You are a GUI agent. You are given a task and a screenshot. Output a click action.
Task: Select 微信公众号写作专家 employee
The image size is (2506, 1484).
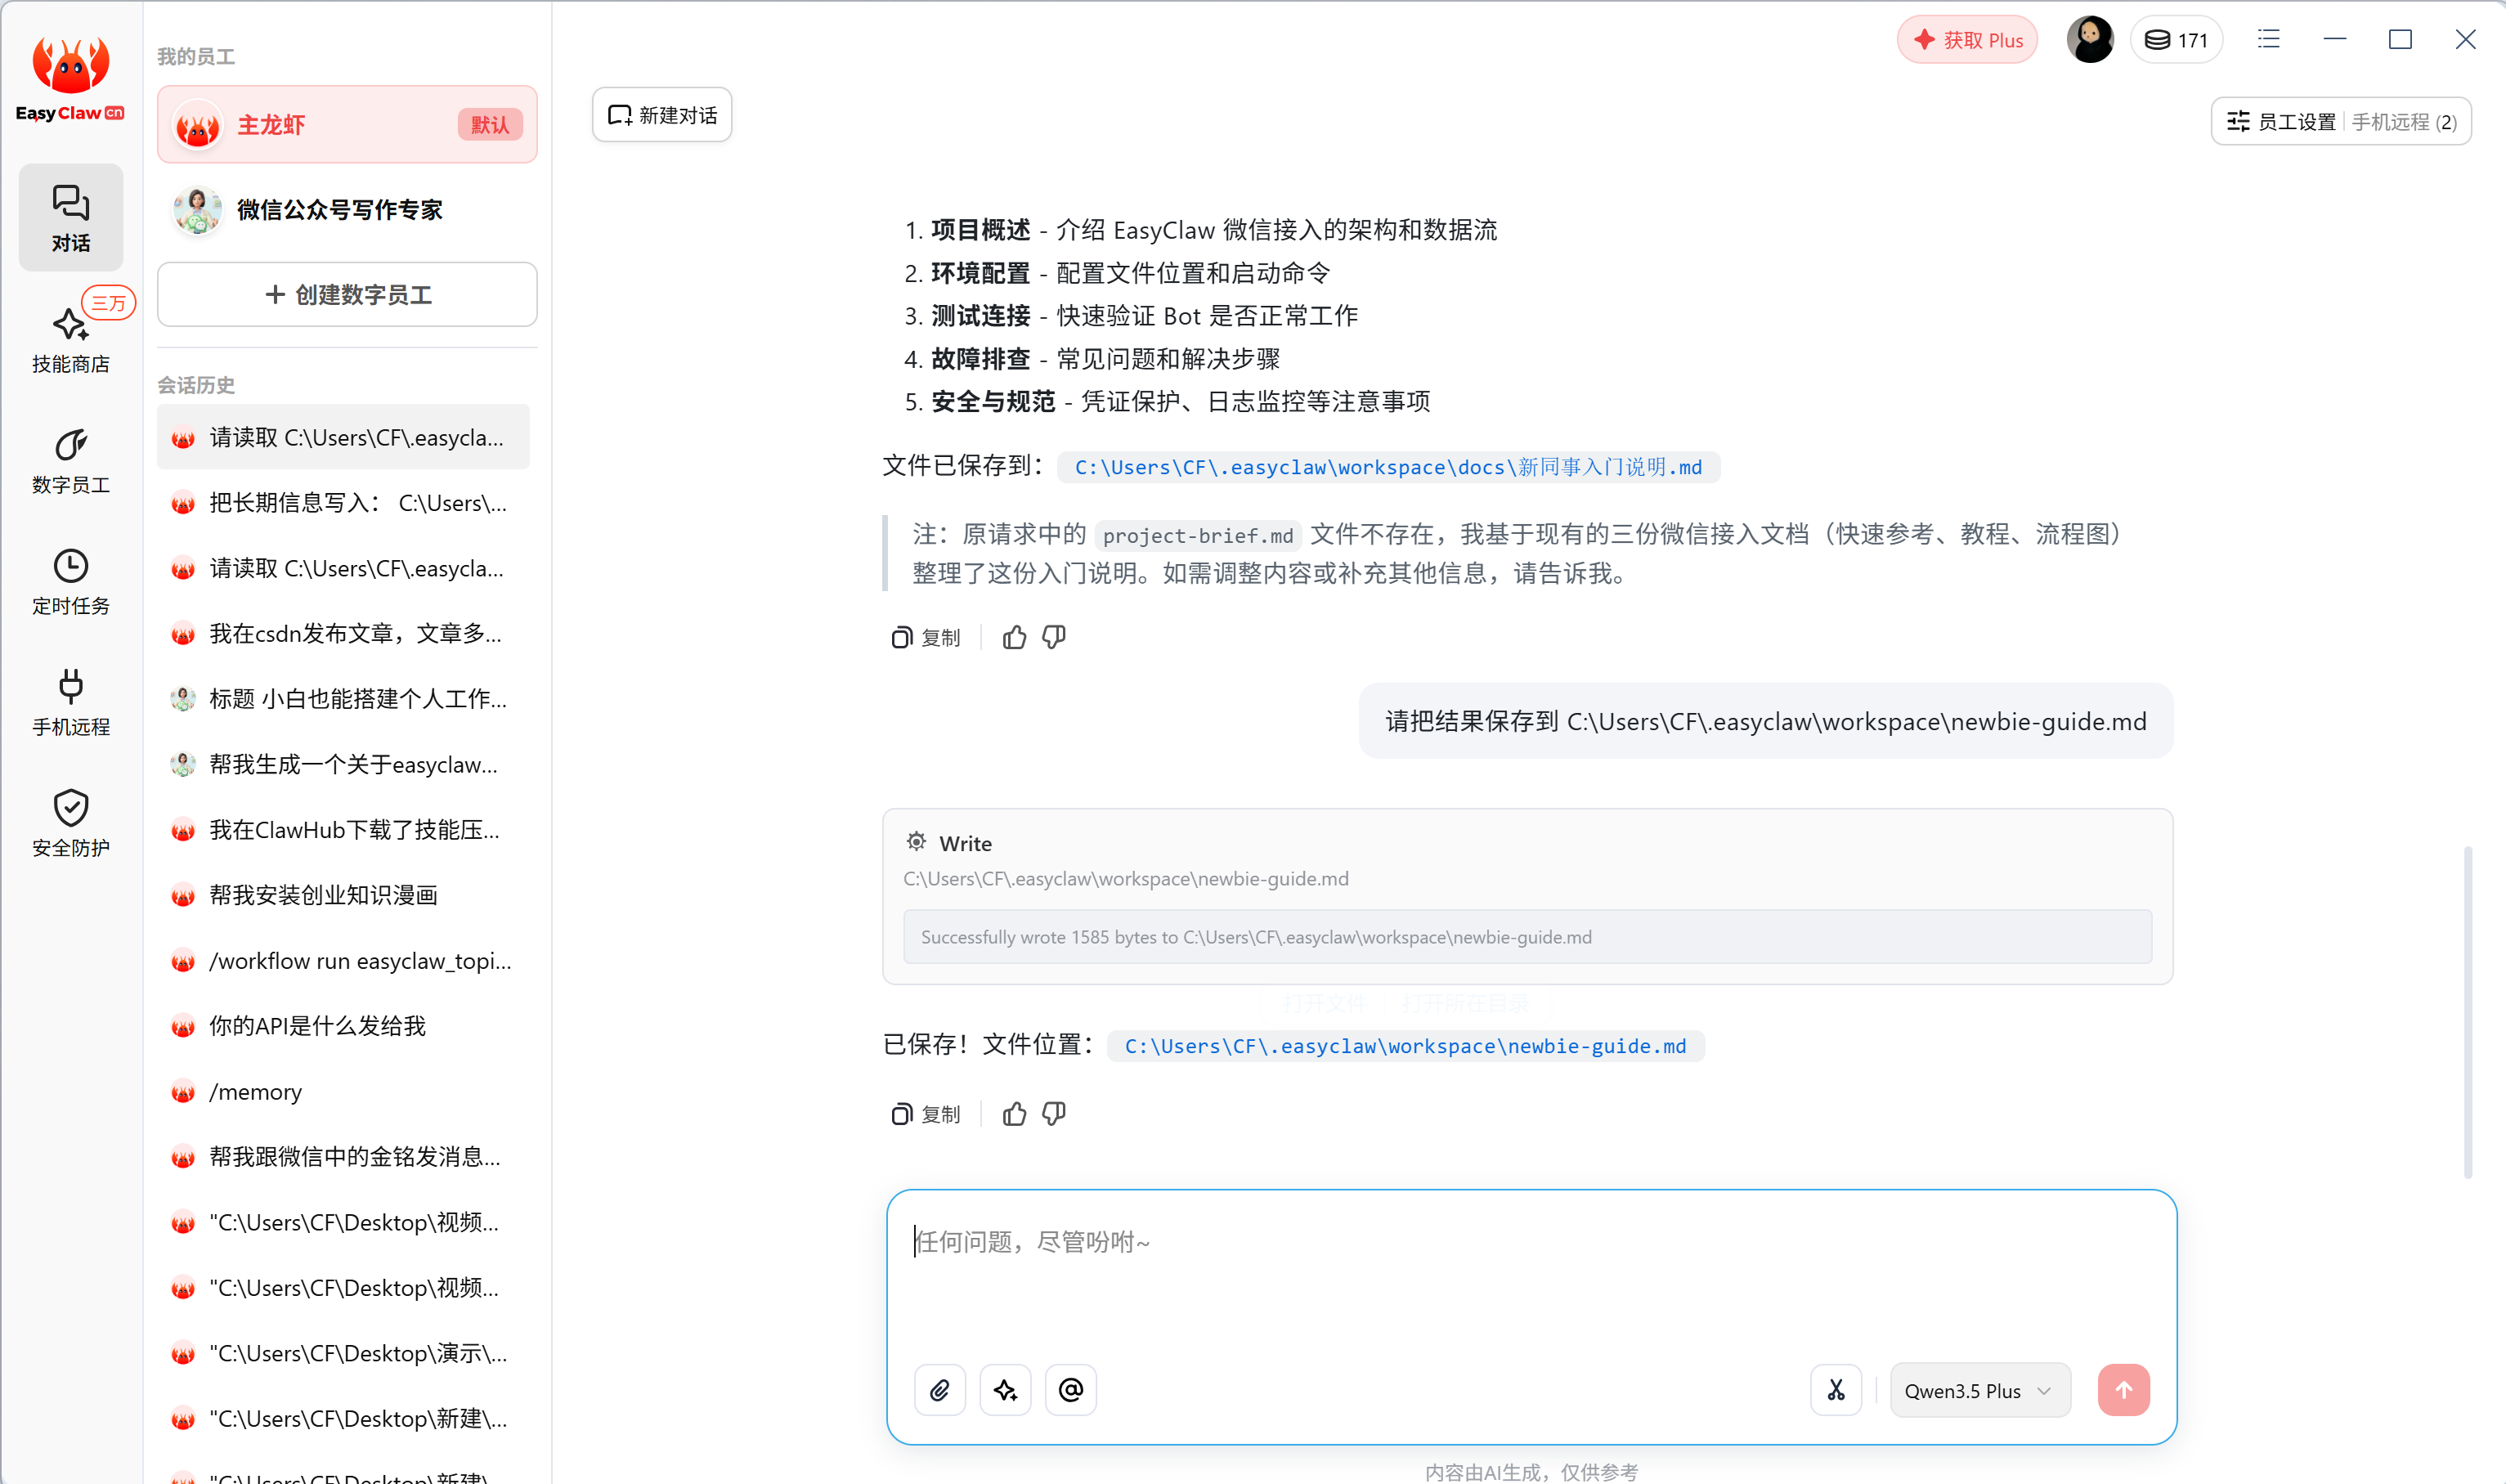pos(347,210)
